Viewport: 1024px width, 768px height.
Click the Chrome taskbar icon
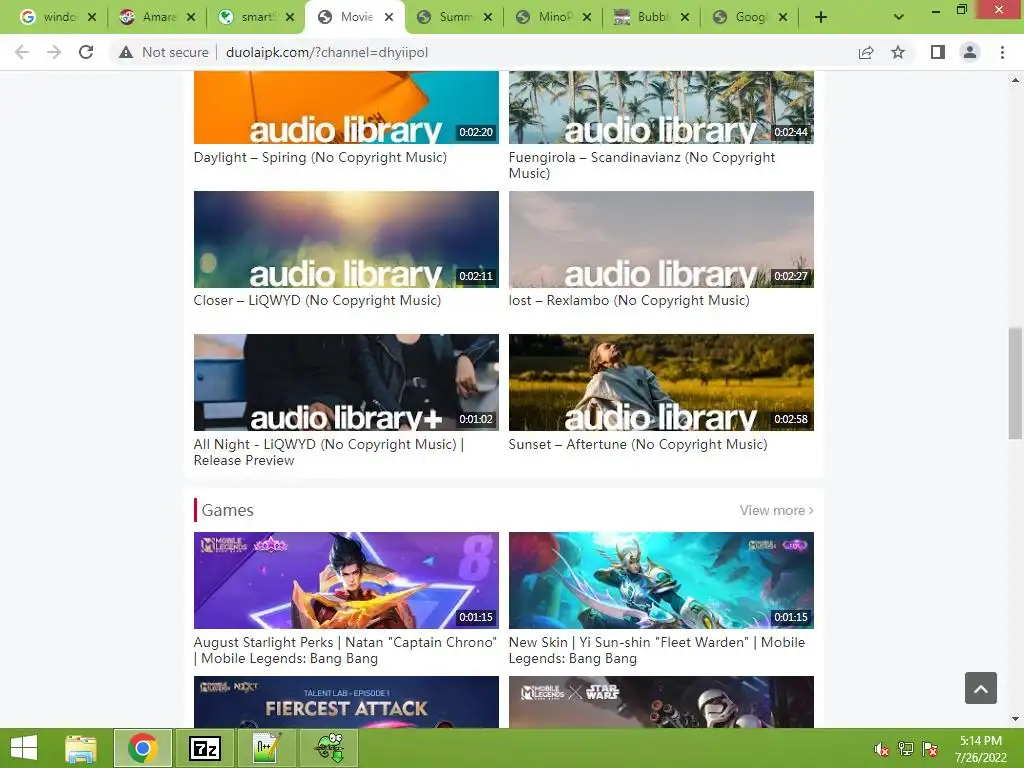pos(143,748)
